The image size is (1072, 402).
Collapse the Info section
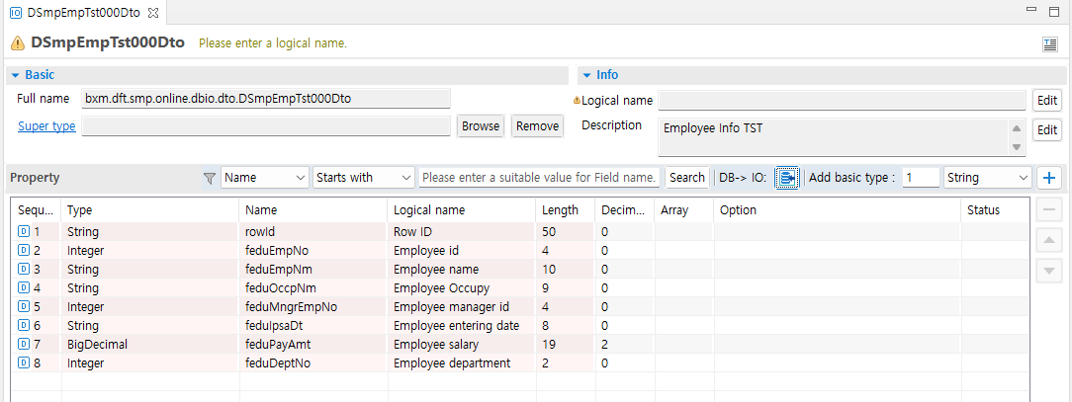pos(587,75)
